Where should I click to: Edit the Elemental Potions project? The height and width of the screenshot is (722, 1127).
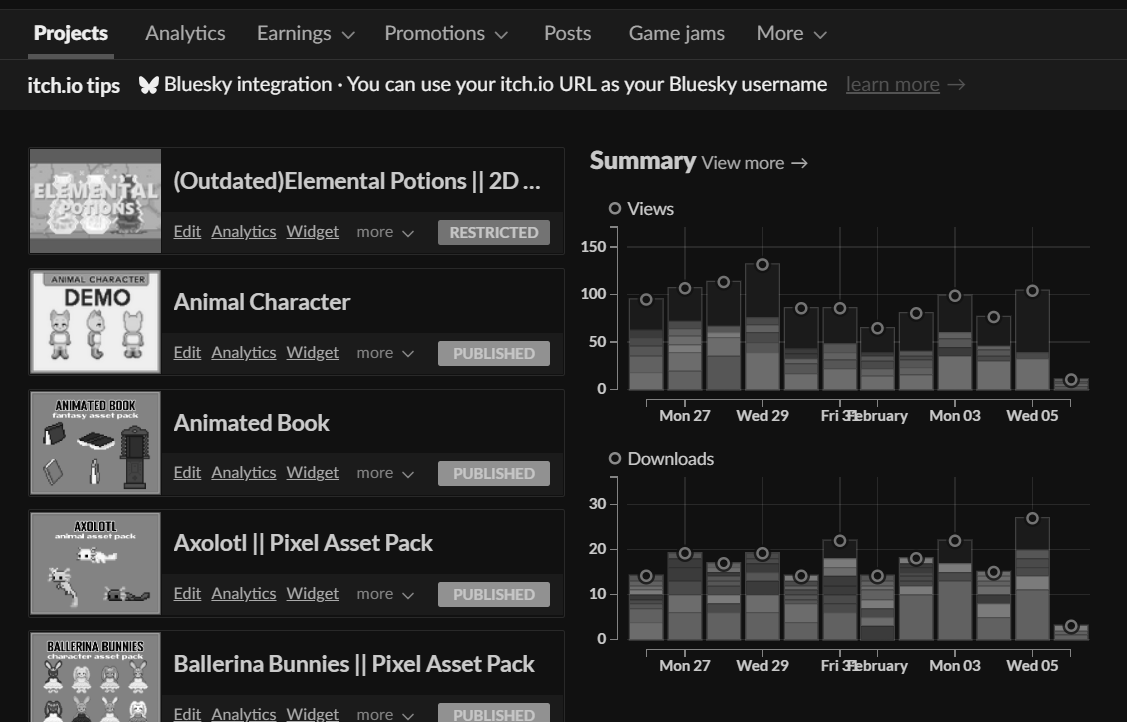(x=187, y=231)
